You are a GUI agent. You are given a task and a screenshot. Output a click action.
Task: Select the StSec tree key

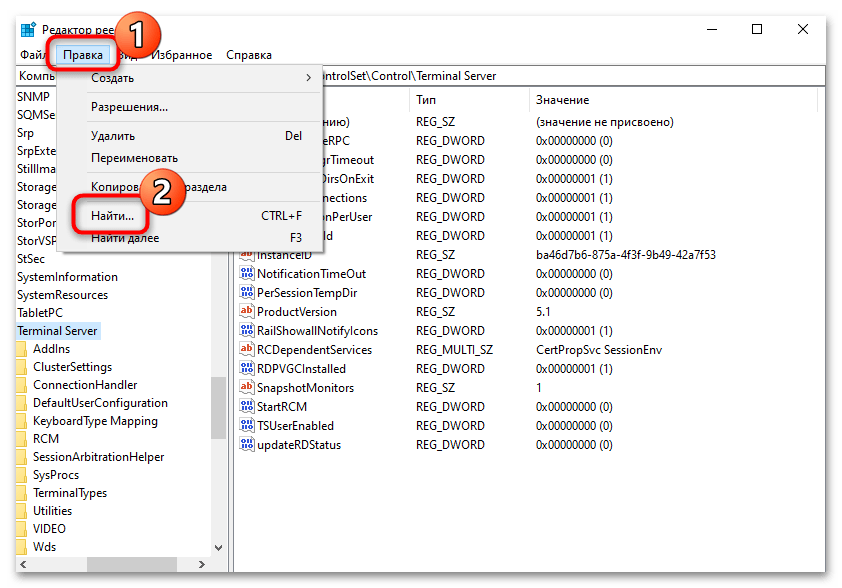coord(31,259)
